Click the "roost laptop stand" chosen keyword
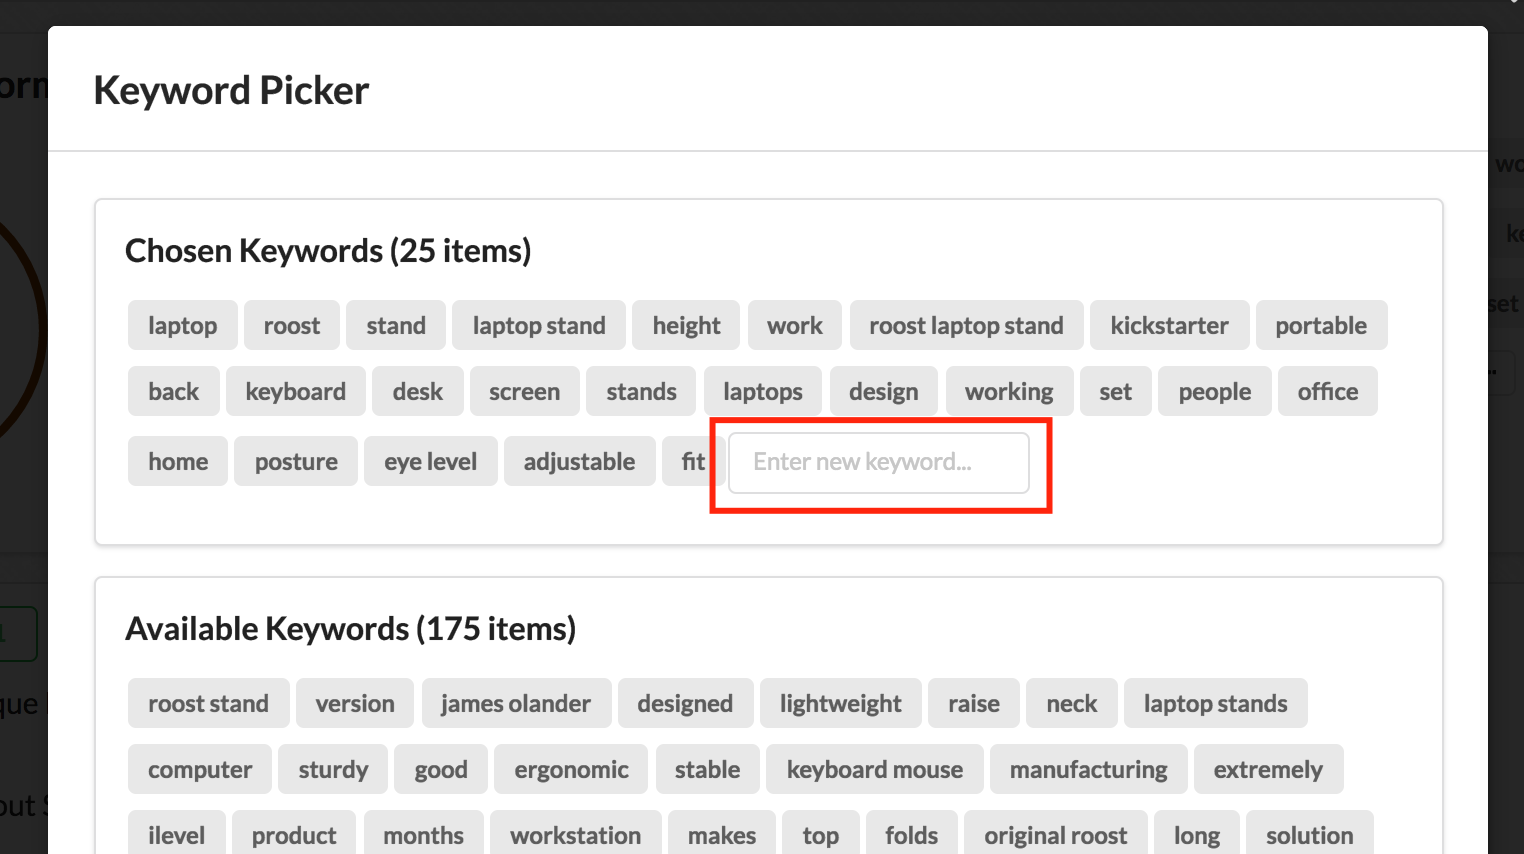Screen dimensions: 1524x854 coord(965,325)
